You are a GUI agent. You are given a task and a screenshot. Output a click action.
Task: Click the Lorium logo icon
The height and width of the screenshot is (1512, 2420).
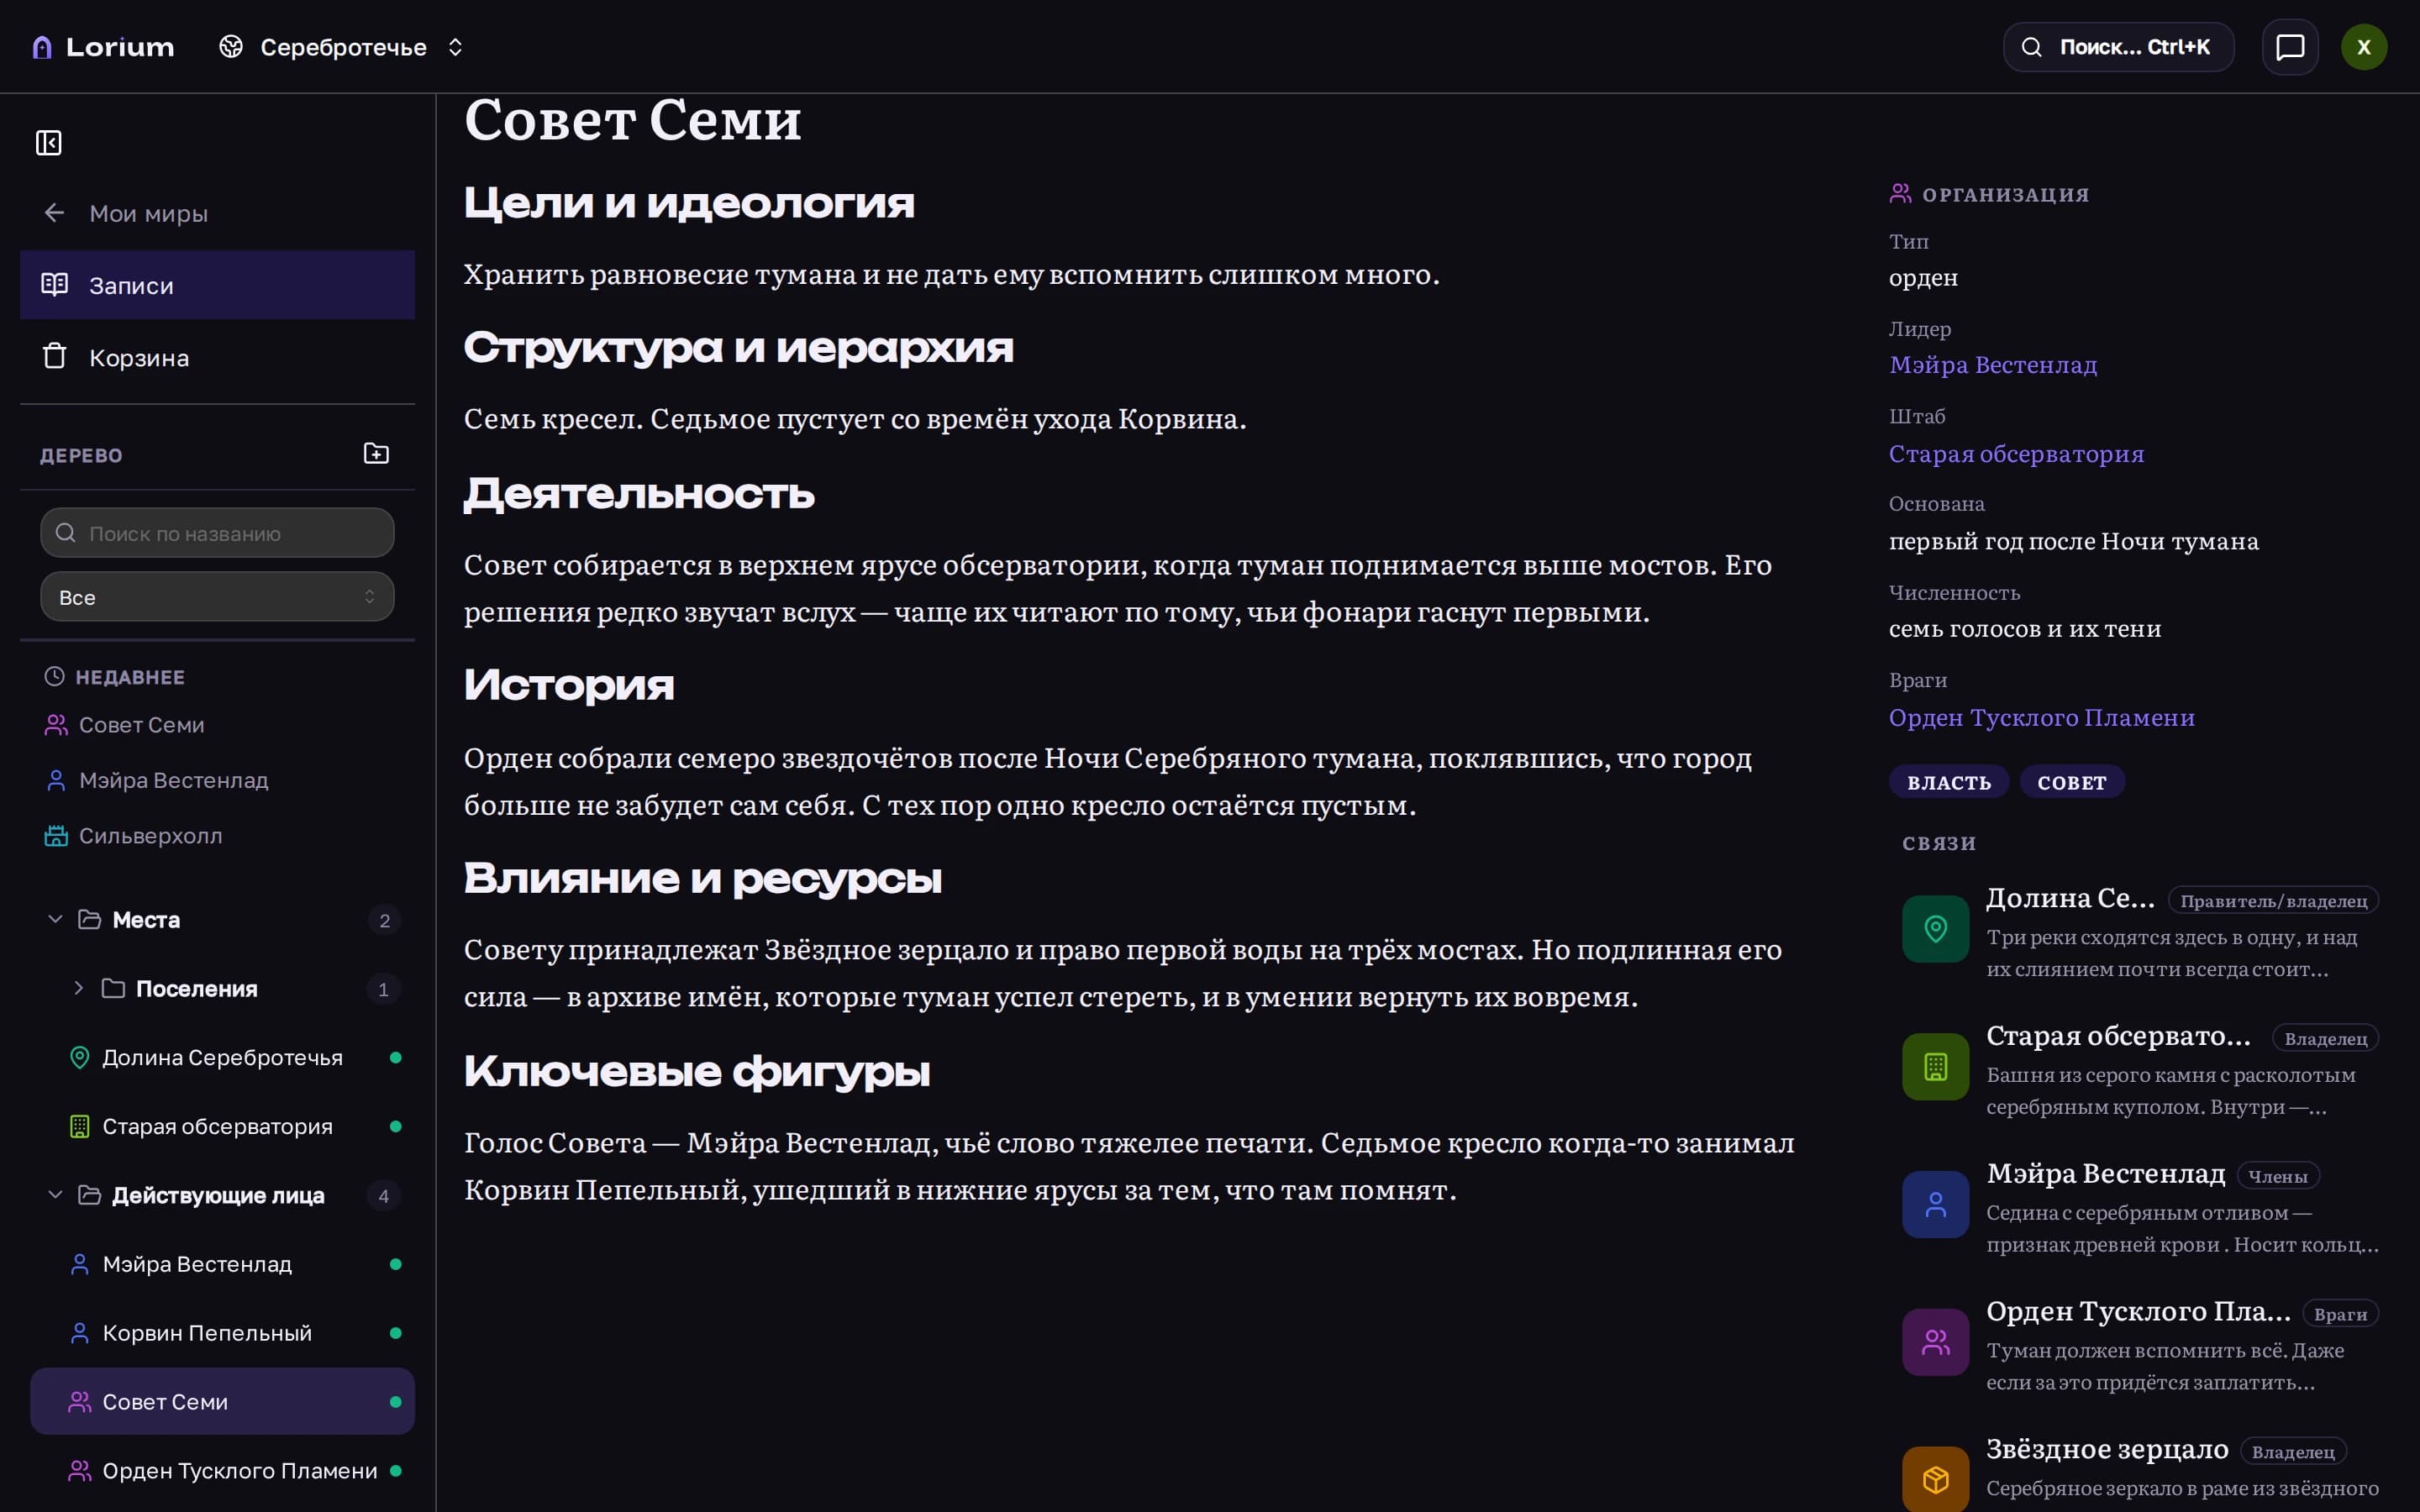(x=42, y=47)
